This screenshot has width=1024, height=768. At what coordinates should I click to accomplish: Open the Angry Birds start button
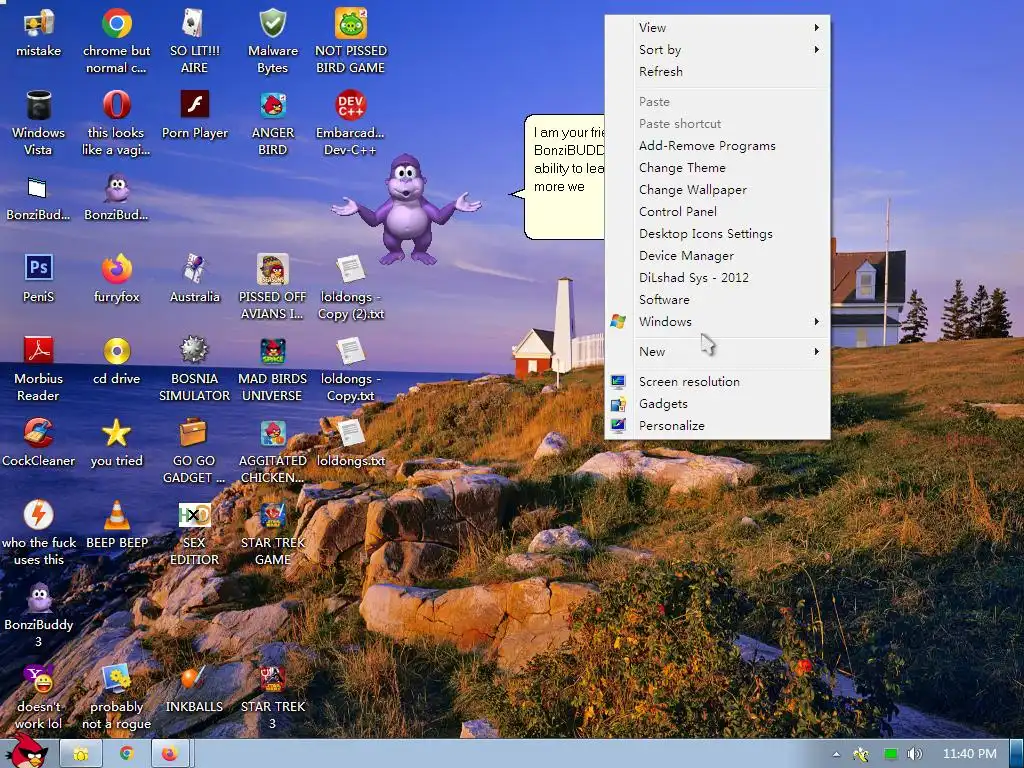coord(26,752)
